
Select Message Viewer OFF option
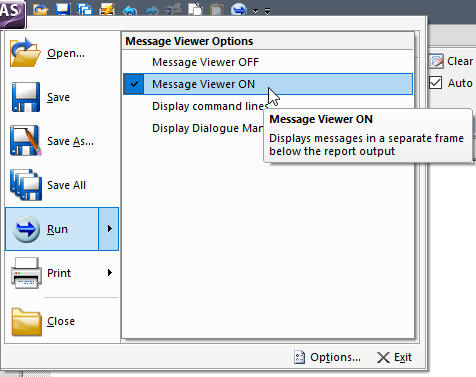268,62
